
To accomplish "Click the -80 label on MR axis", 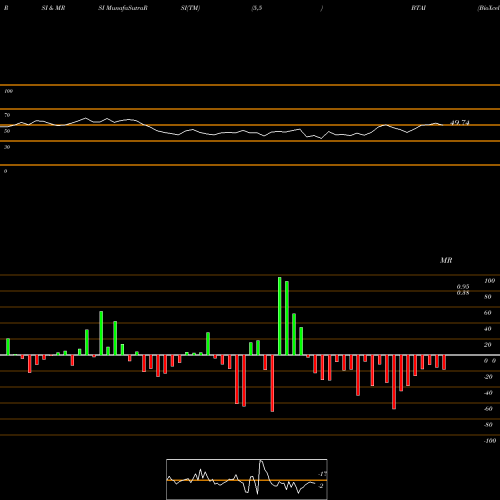I will pyautogui.click(x=488, y=425).
